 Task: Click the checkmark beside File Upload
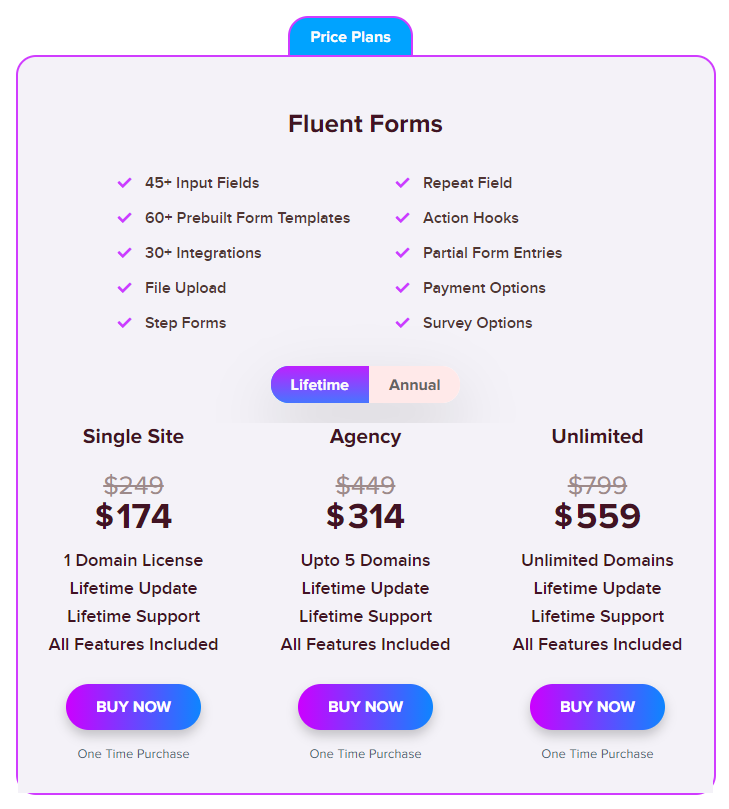(x=124, y=288)
